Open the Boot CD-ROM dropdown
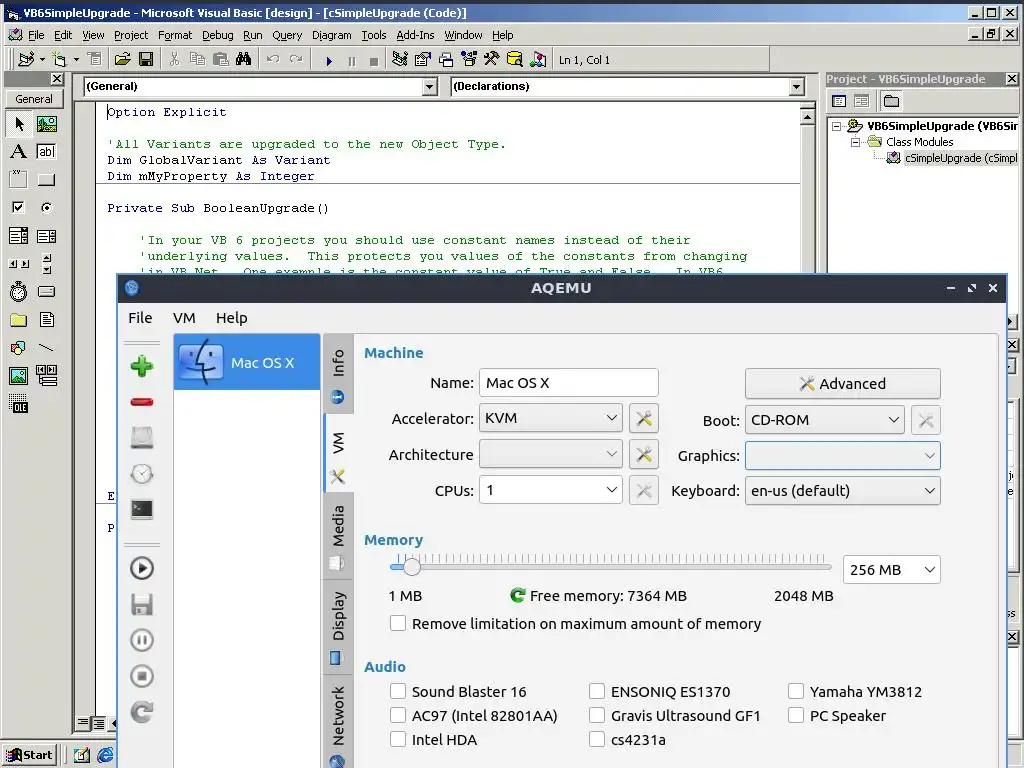 [x=824, y=420]
